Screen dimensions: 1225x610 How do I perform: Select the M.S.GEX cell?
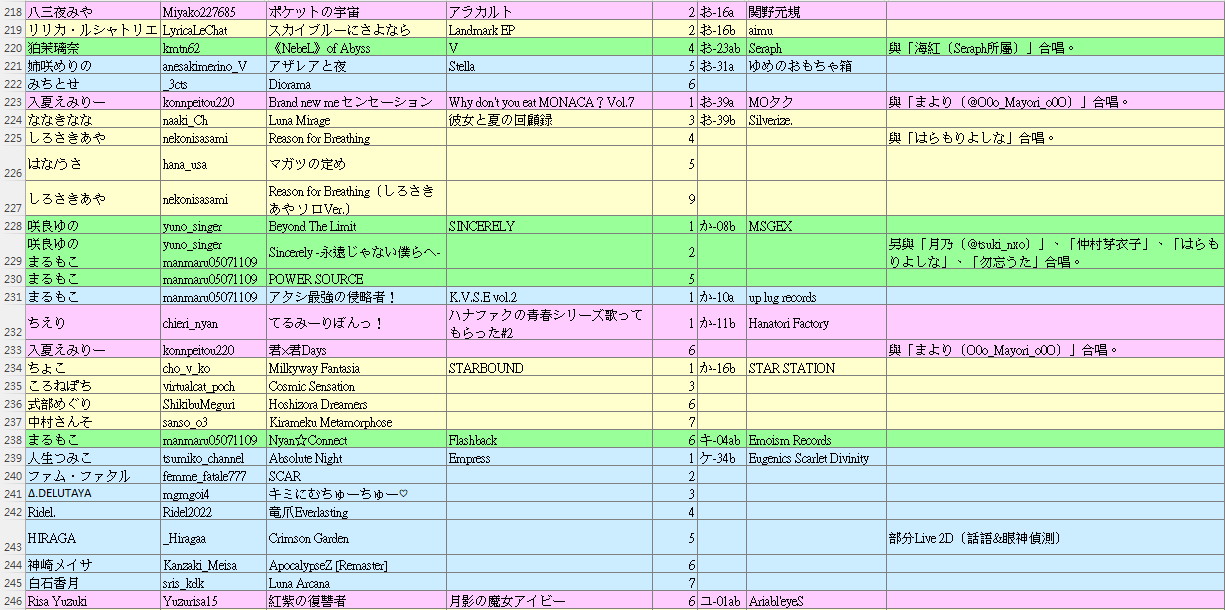point(816,227)
